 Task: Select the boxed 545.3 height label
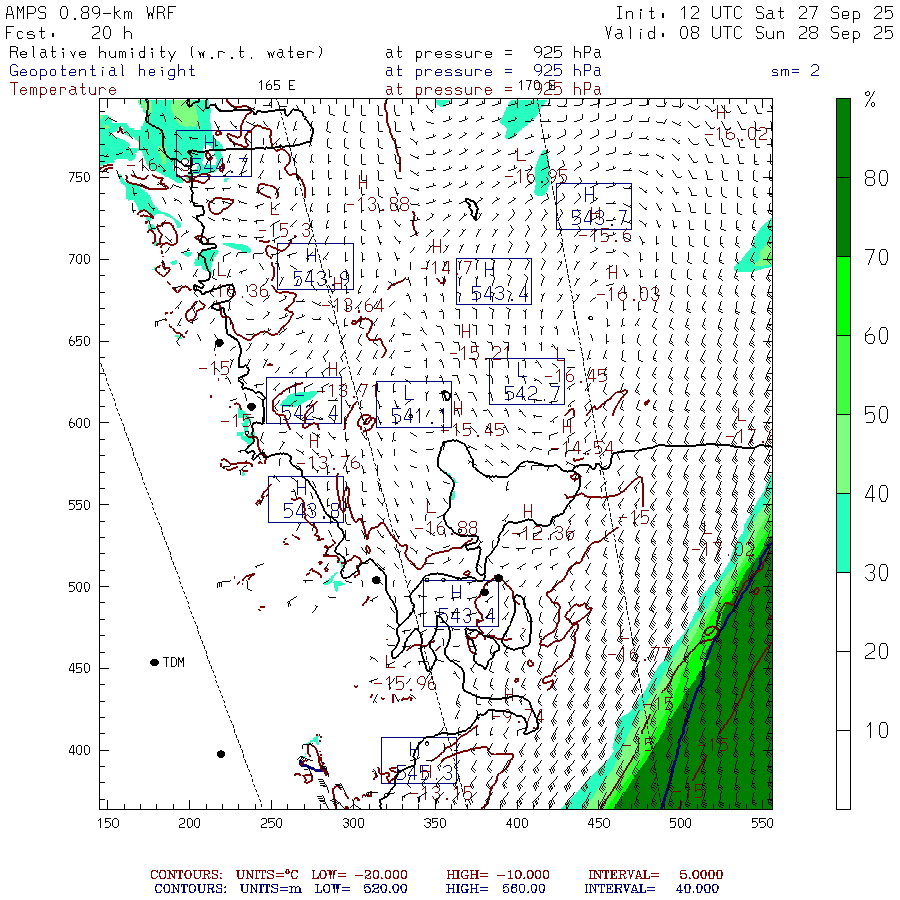[x=419, y=760]
